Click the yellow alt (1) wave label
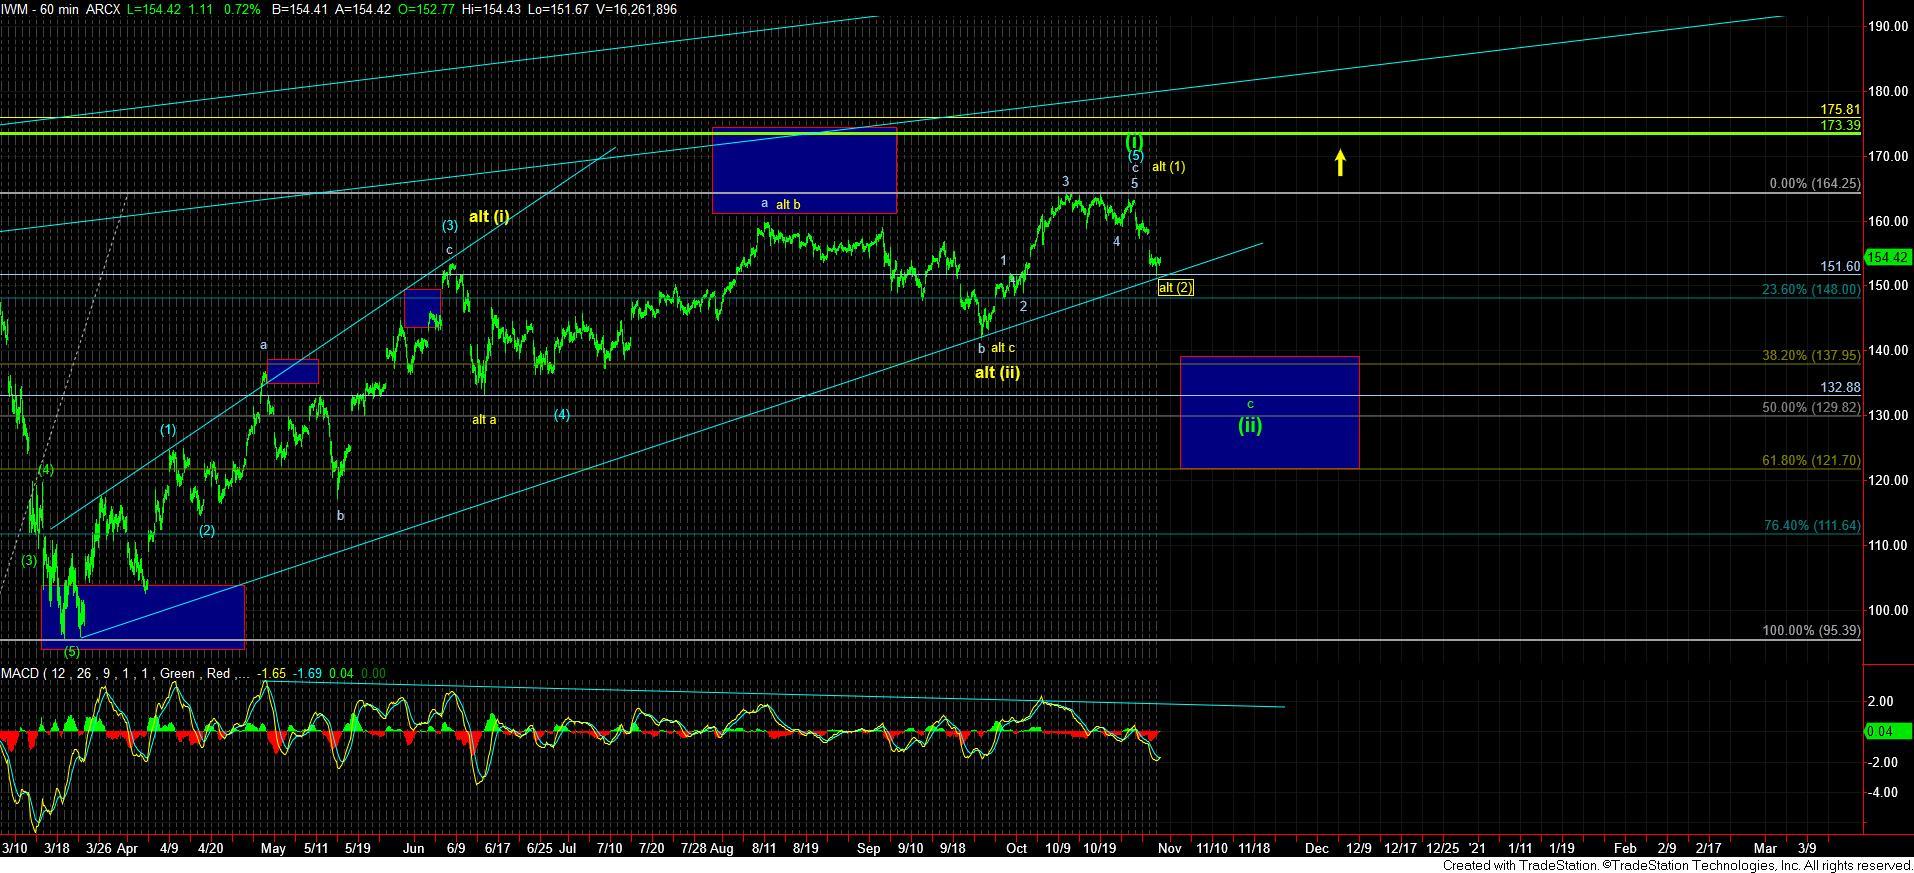The width and height of the screenshot is (1914, 873). [x=1168, y=167]
